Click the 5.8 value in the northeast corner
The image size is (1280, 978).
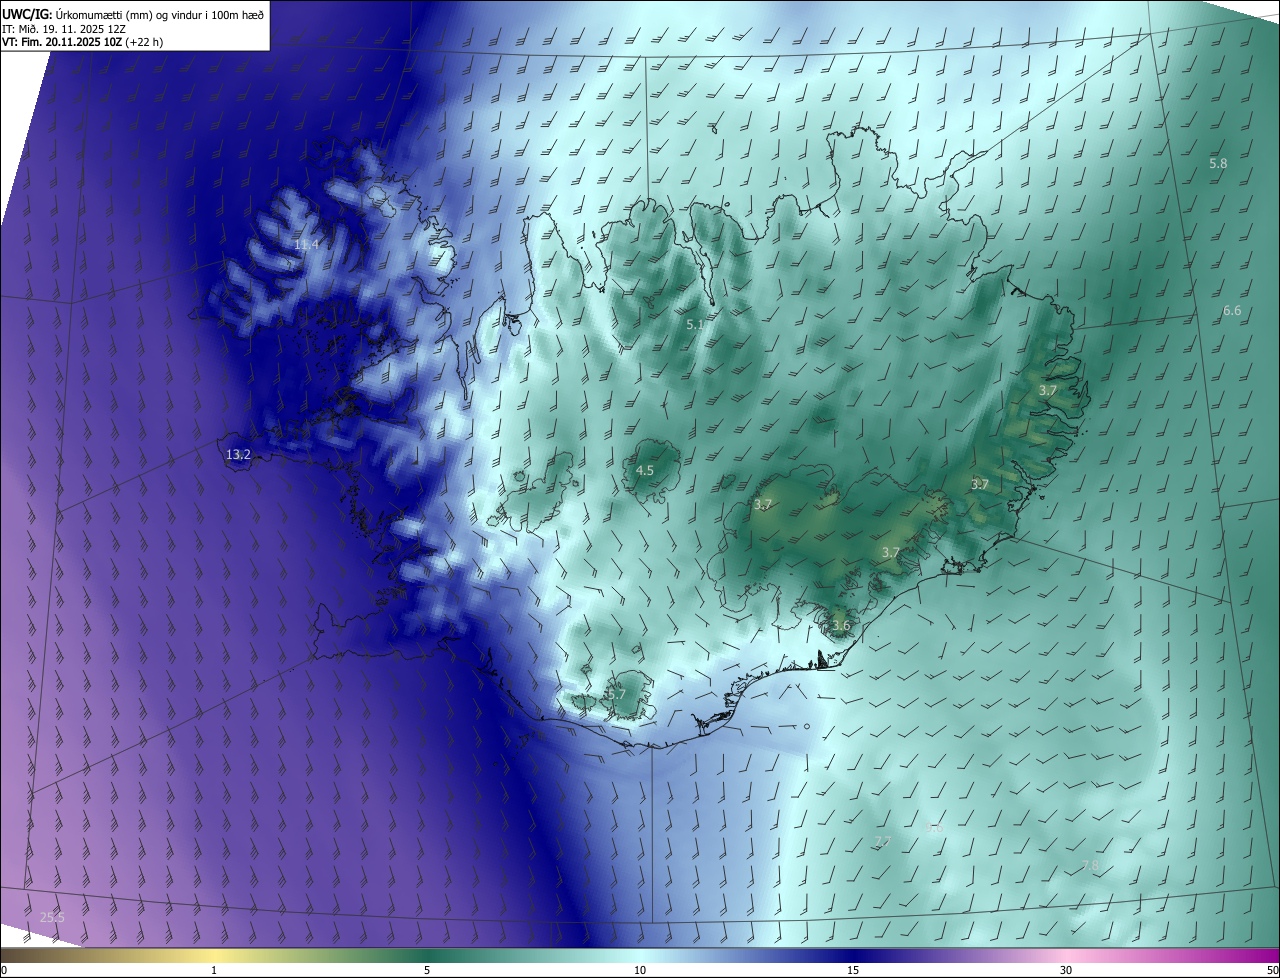(x=1218, y=163)
